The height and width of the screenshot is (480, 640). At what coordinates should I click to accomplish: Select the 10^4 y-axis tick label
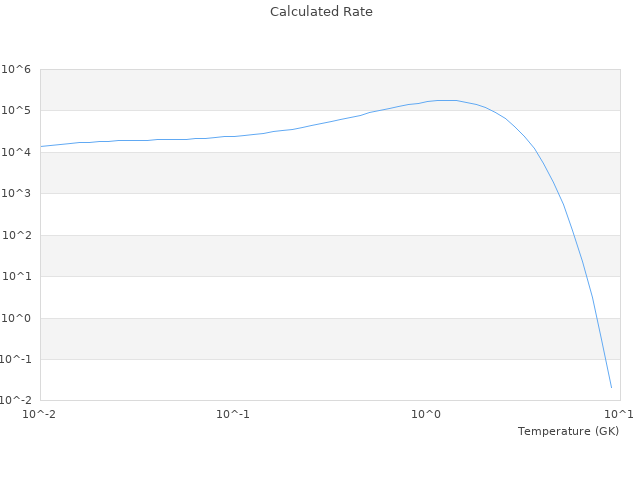(x=17, y=152)
